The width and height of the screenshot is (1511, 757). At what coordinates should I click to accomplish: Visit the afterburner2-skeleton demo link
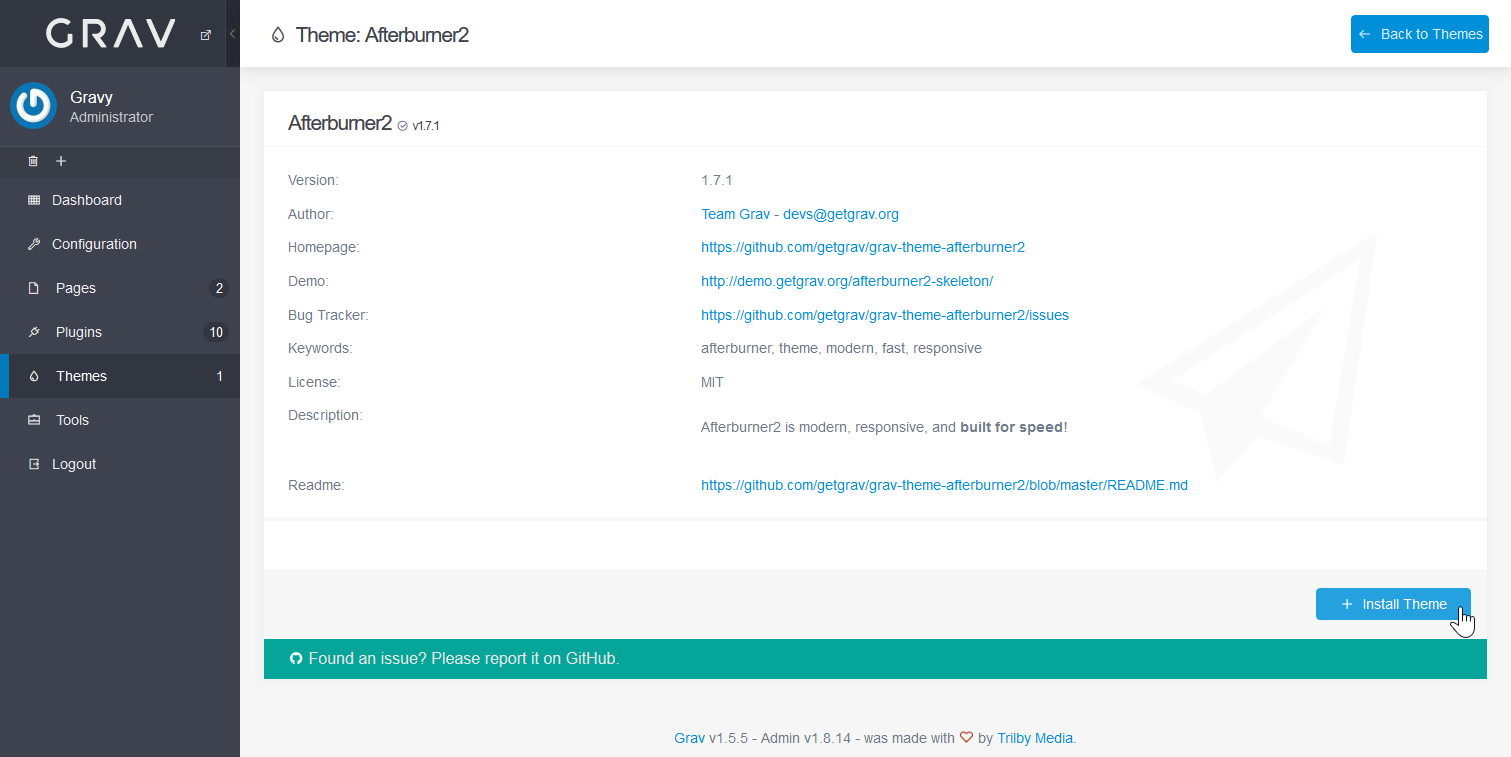tap(847, 281)
